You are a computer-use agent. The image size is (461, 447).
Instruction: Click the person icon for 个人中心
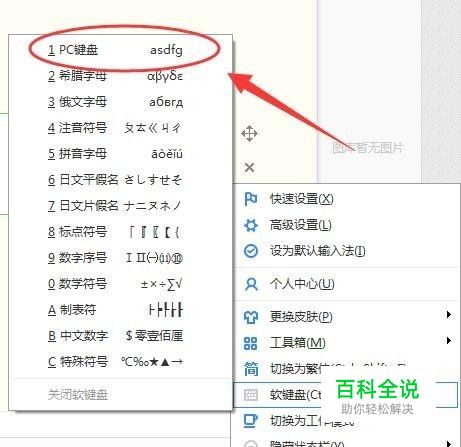coord(251,284)
